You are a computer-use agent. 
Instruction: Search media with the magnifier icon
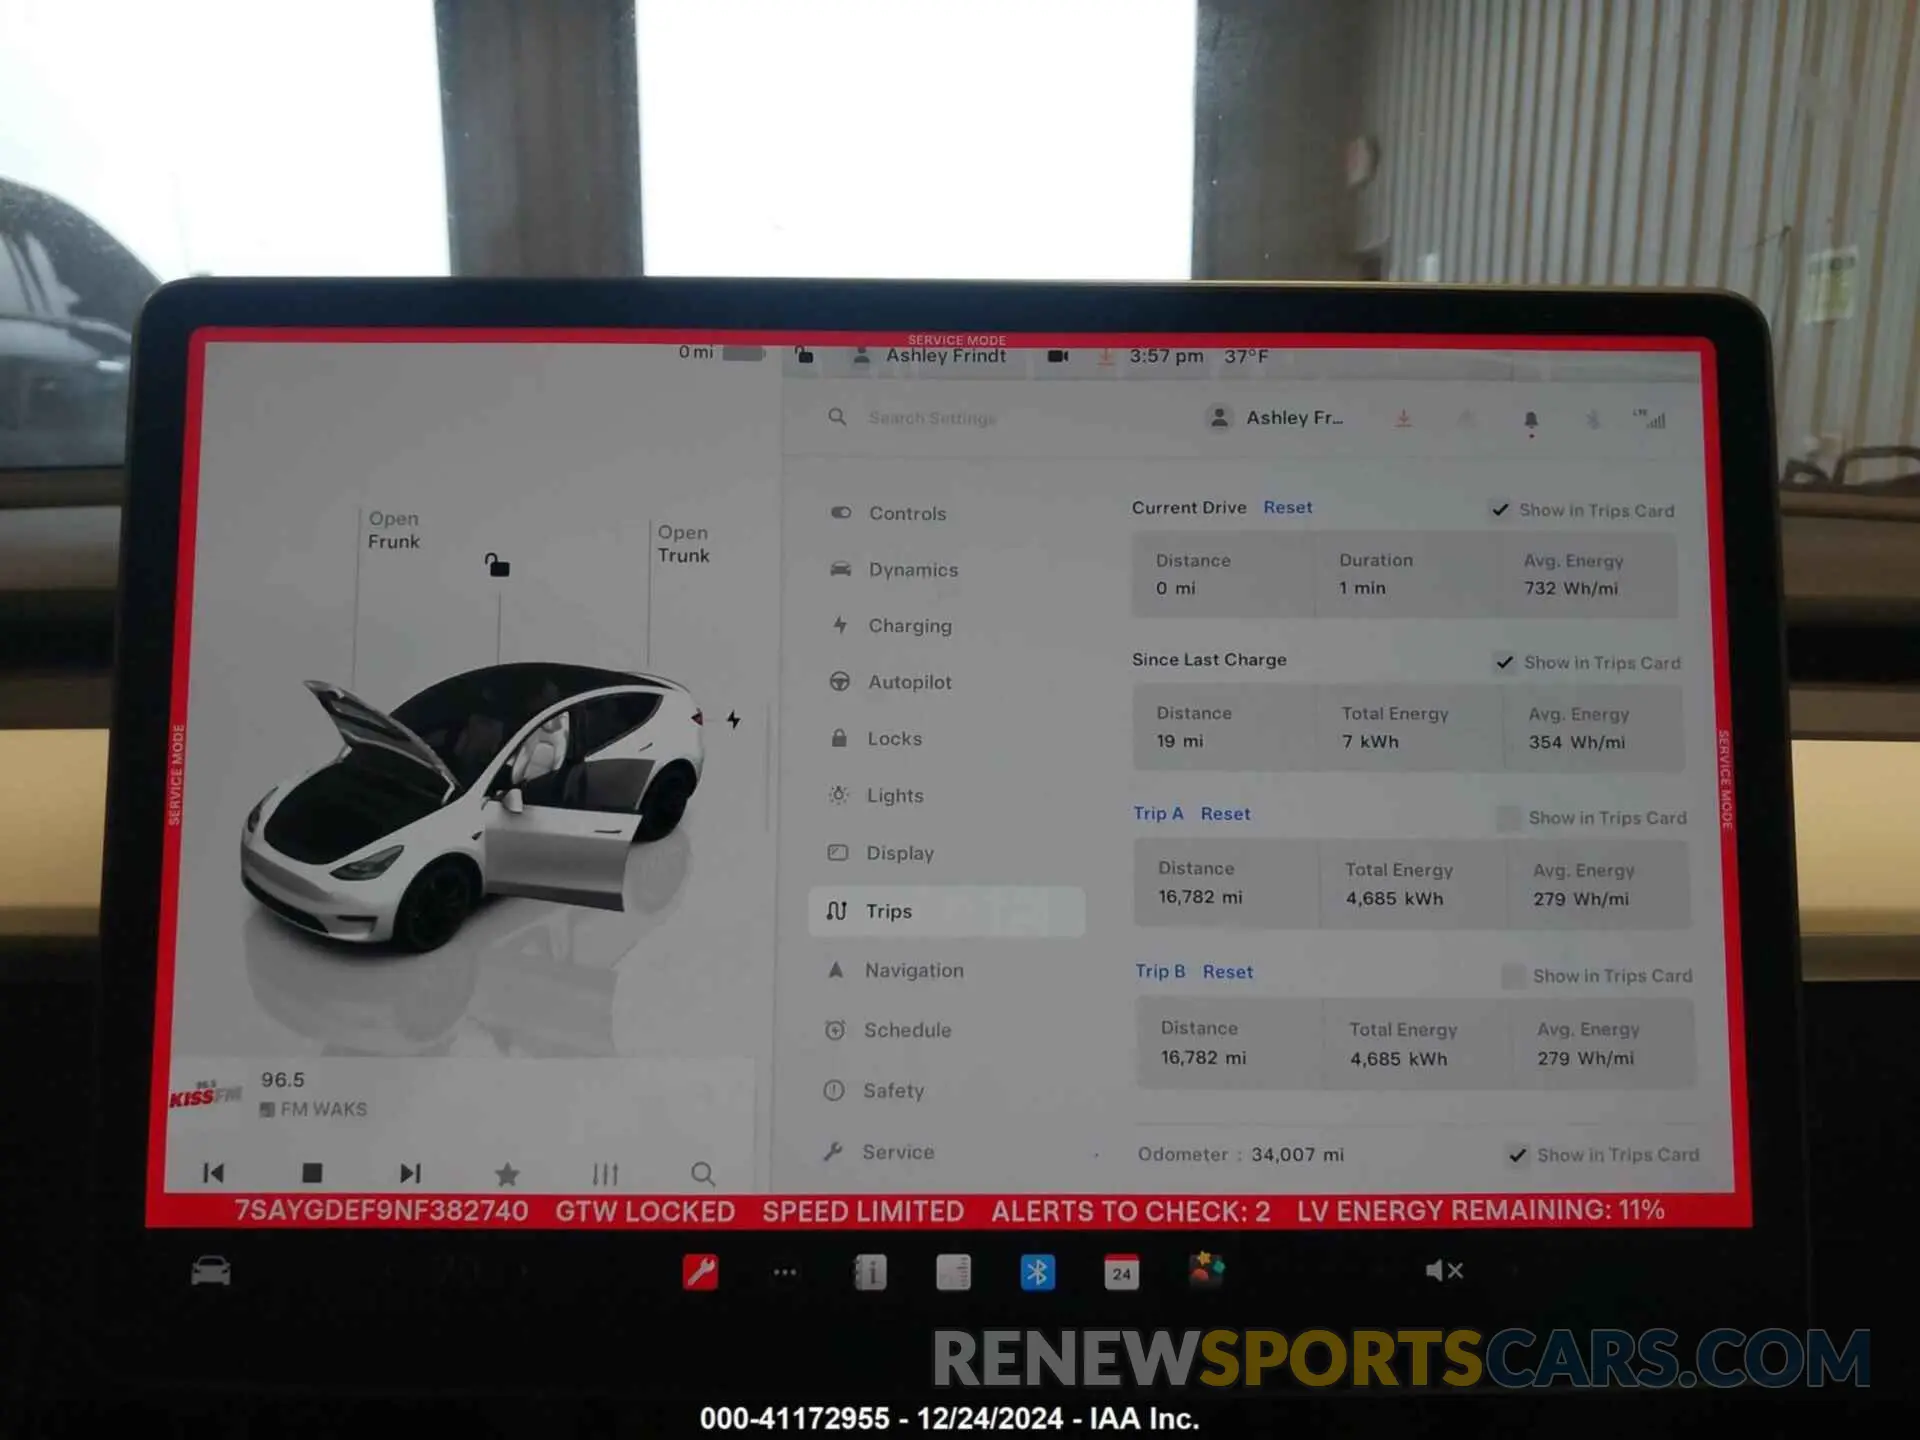click(703, 1173)
